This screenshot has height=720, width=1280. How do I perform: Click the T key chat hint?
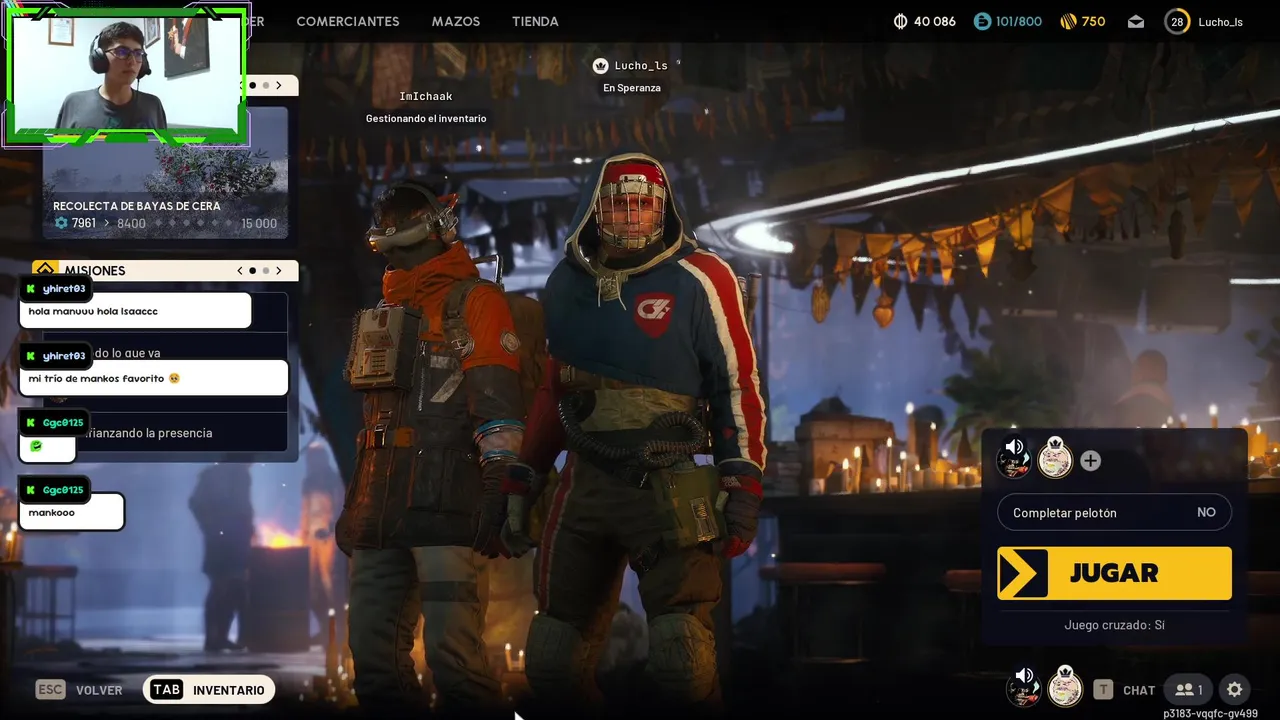[1103, 689]
